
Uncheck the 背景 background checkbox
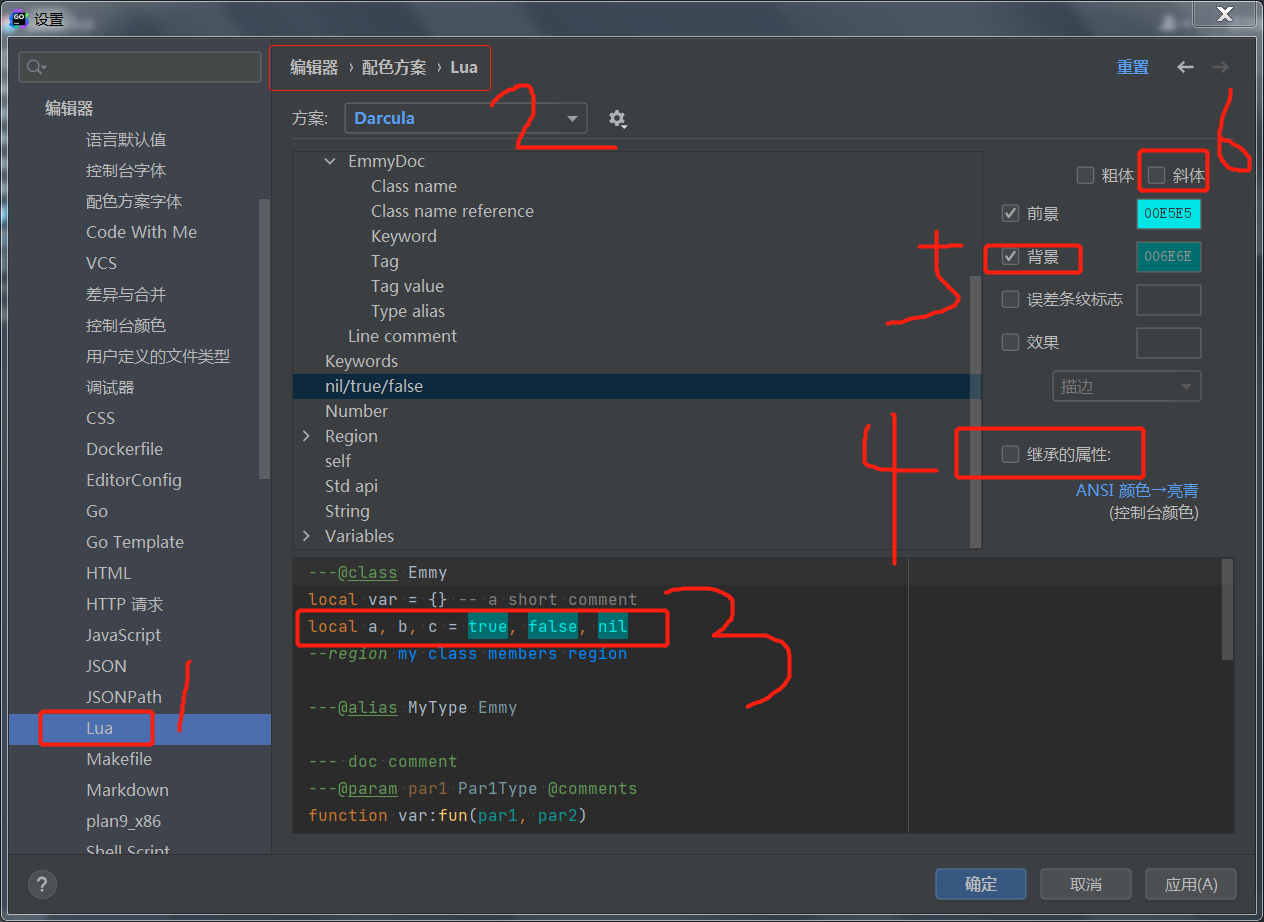(x=1010, y=256)
